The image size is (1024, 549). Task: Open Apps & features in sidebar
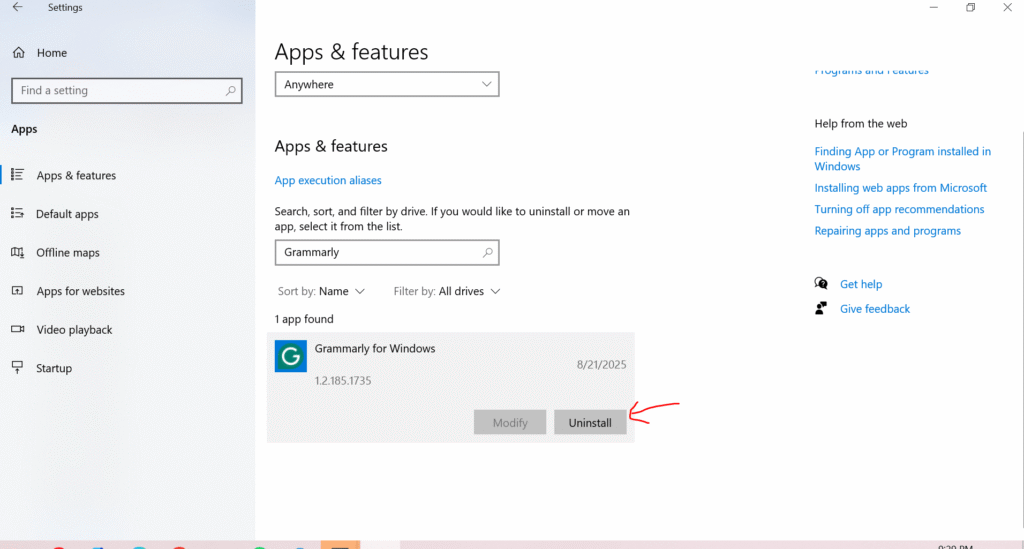coord(76,176)
